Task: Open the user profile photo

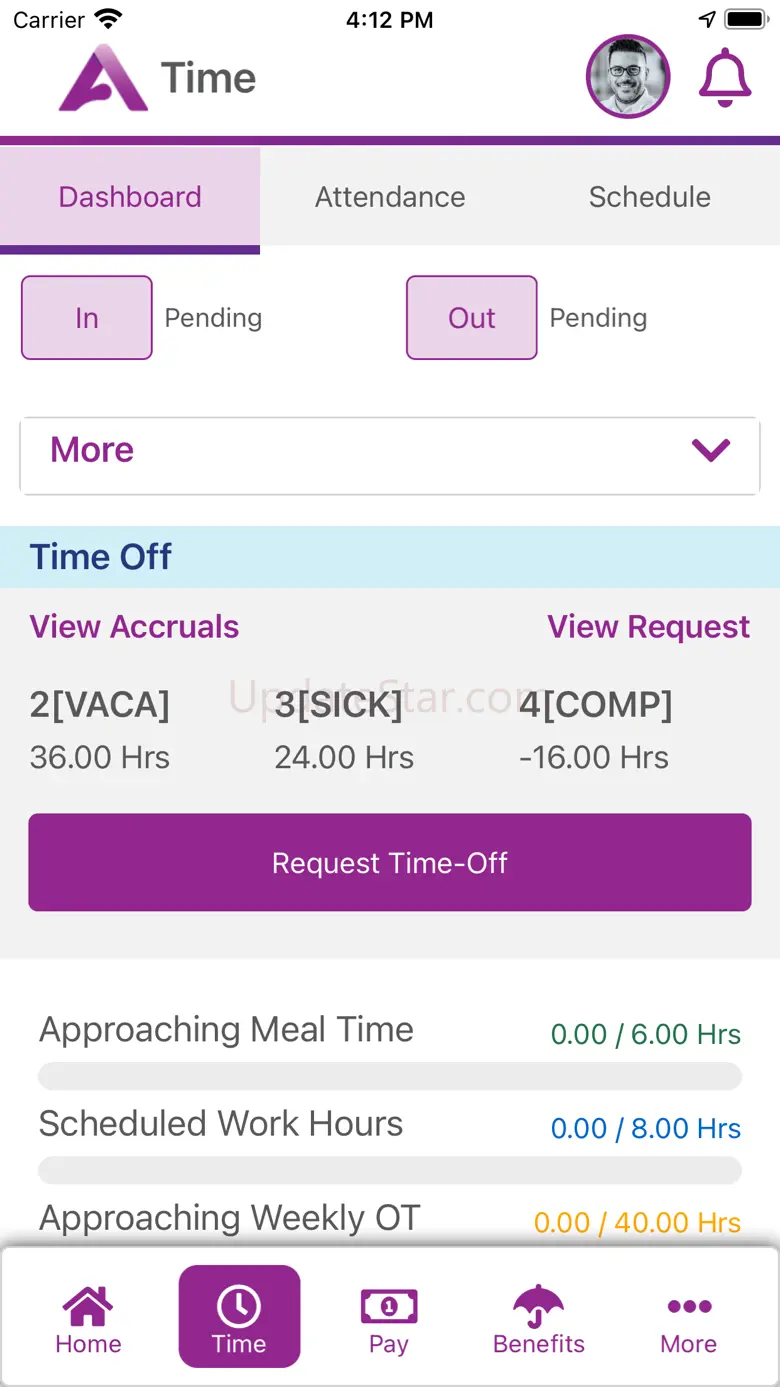Action: pos(628,77)
